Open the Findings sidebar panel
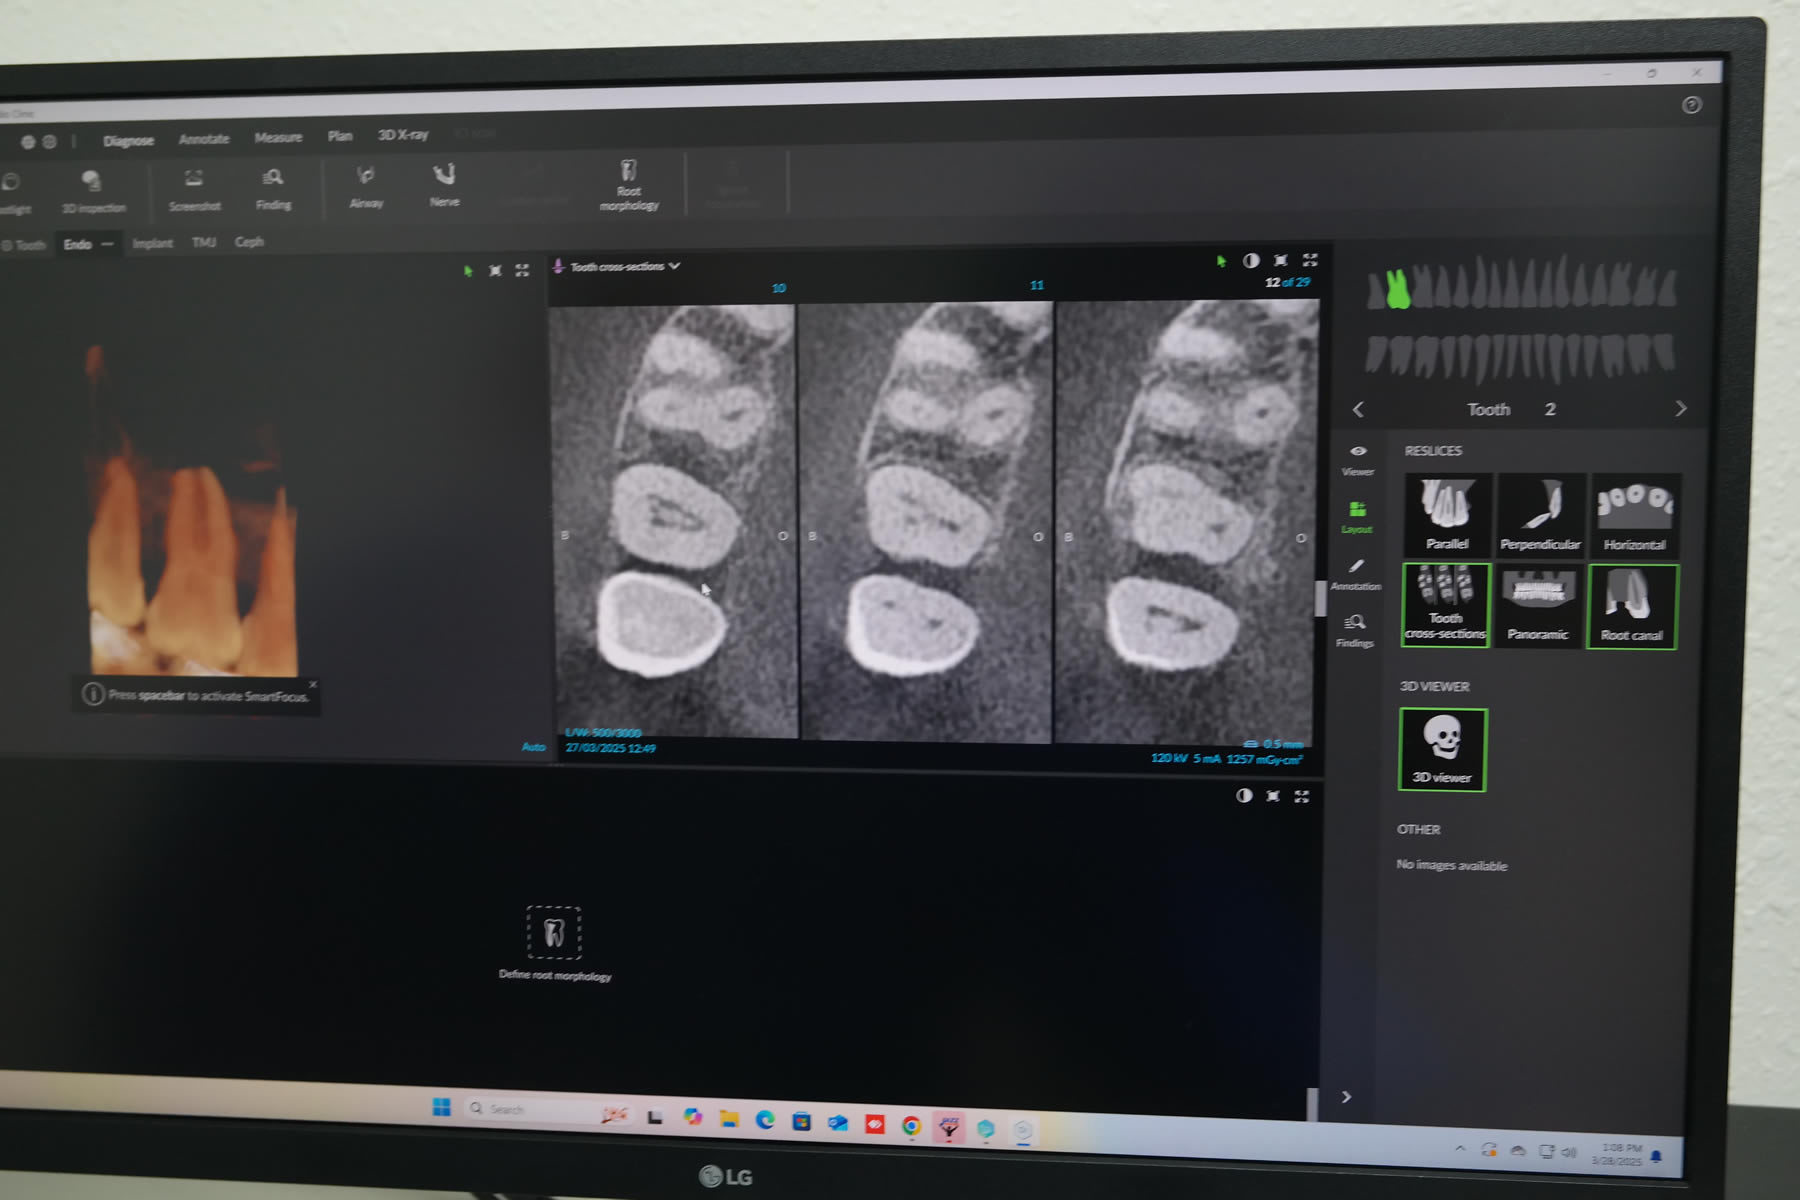Viewport: 1800px width, 1200px height. pos(1355,630)
